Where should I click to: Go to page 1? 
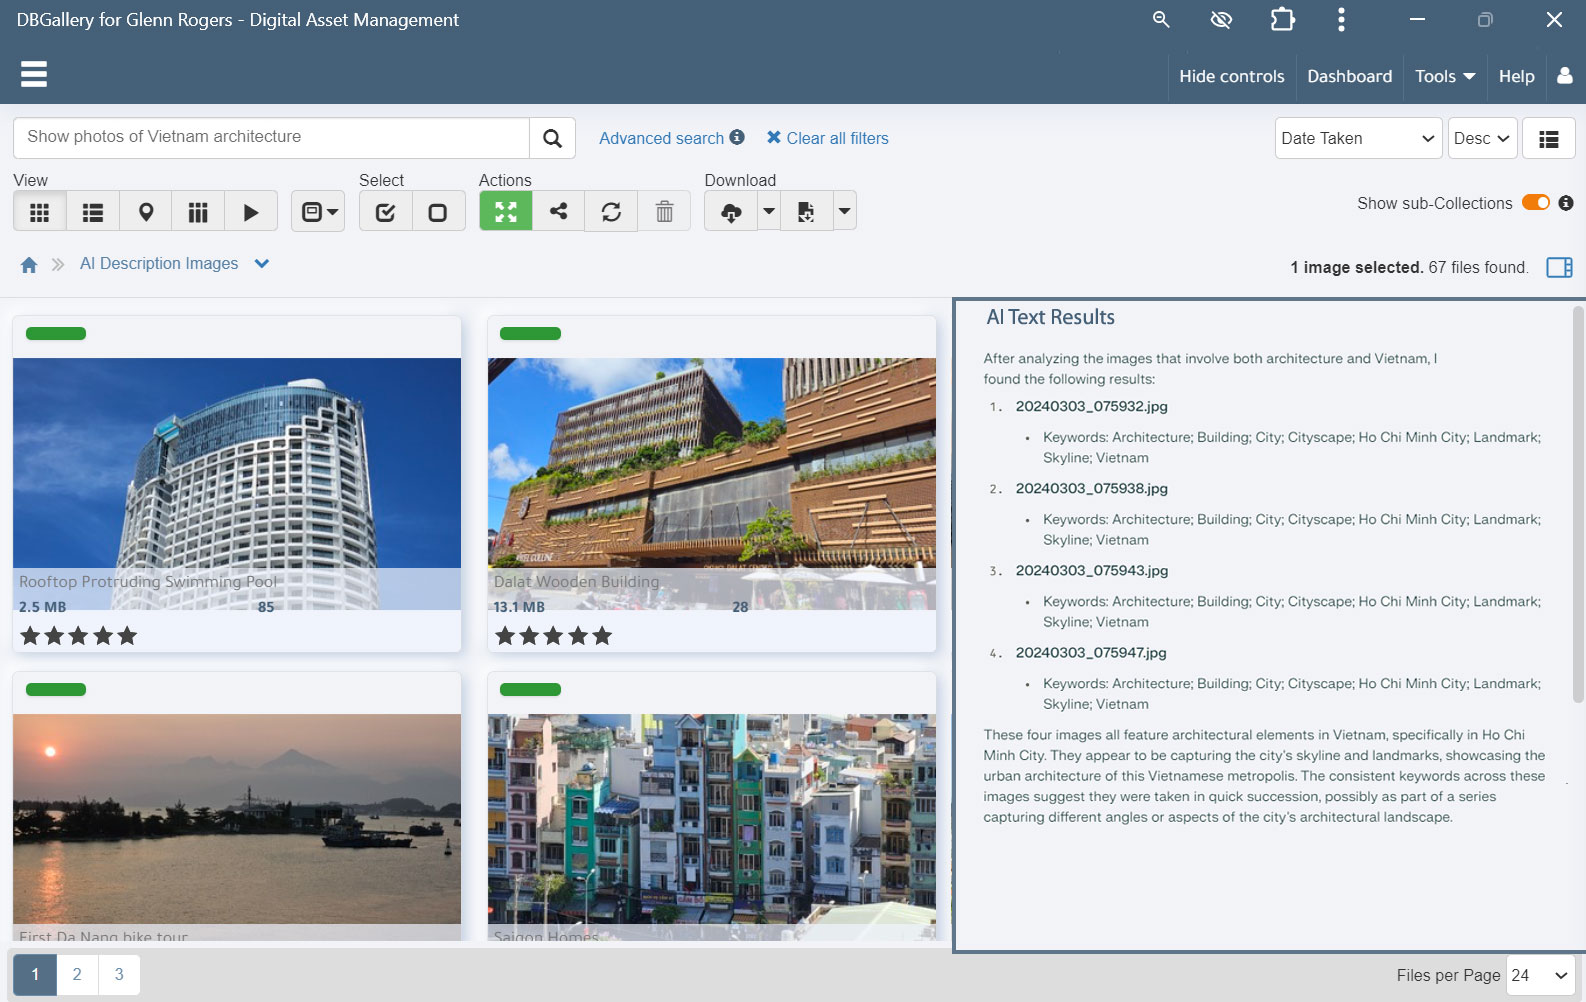(x=35, y=974)
